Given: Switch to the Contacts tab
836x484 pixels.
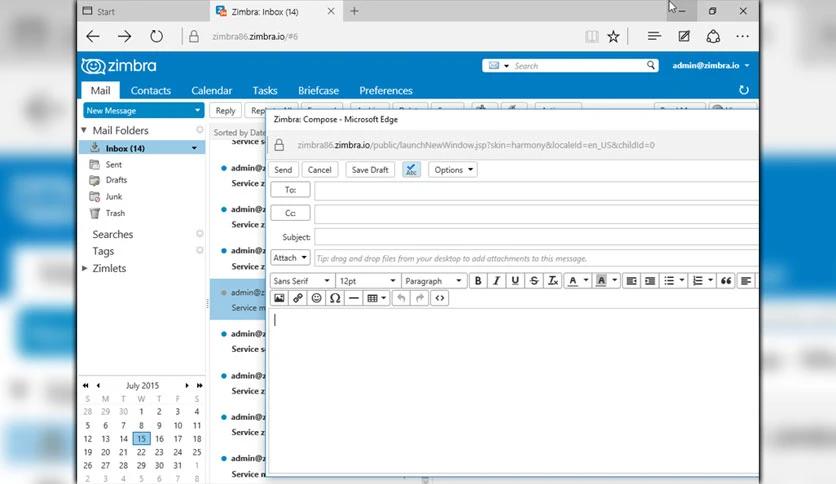Looking at the screenshot, I should click(151, 90).
